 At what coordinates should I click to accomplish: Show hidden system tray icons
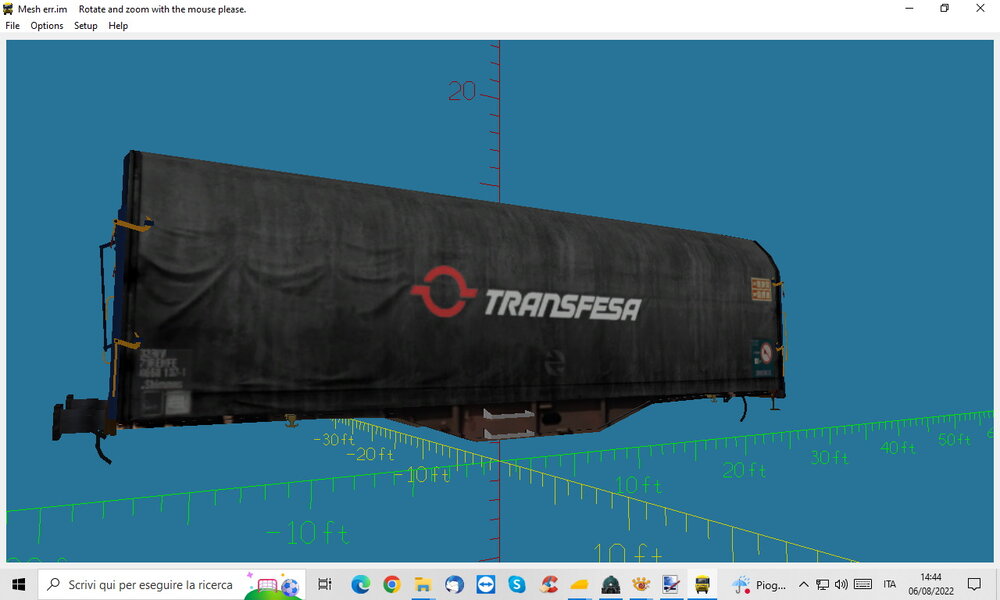[804, 584]
